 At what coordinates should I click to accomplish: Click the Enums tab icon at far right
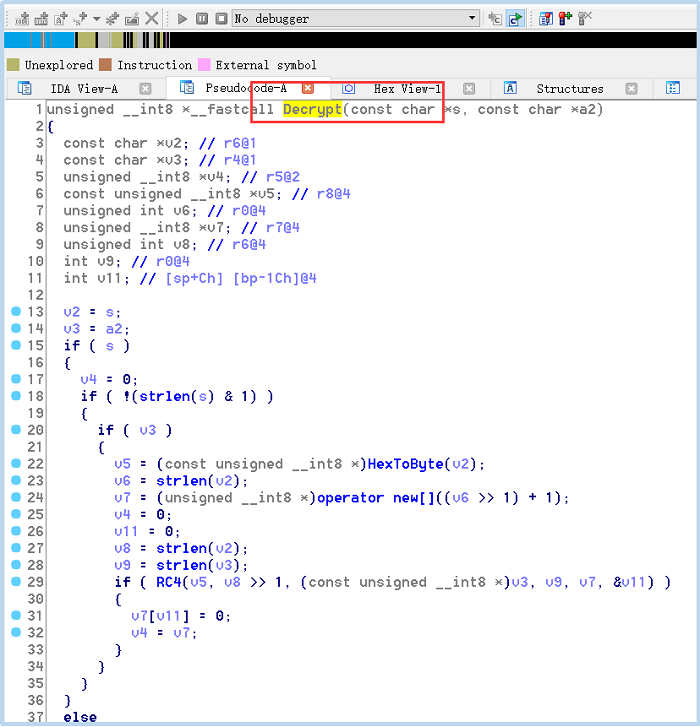[673, 88]
